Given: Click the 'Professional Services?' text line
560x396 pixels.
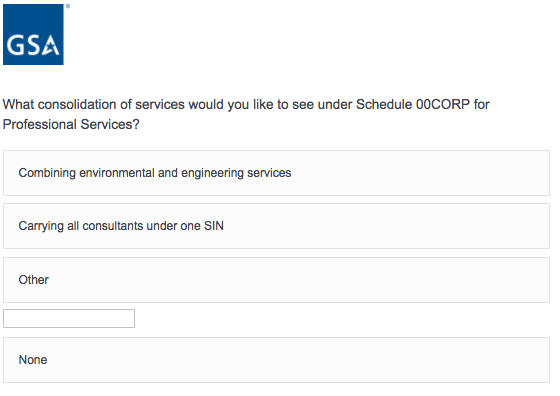Looking at the screenshot, I should [71, 125].
